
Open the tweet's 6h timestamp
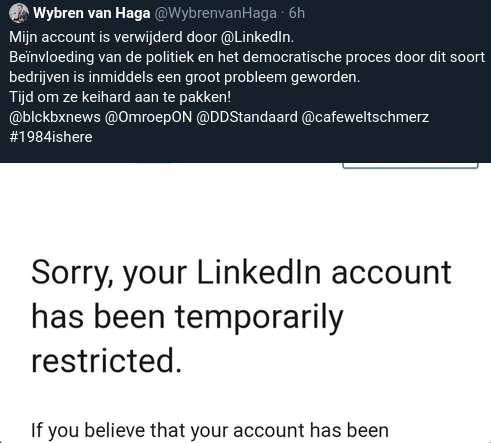pyautogui.click(x=297, y=13)
